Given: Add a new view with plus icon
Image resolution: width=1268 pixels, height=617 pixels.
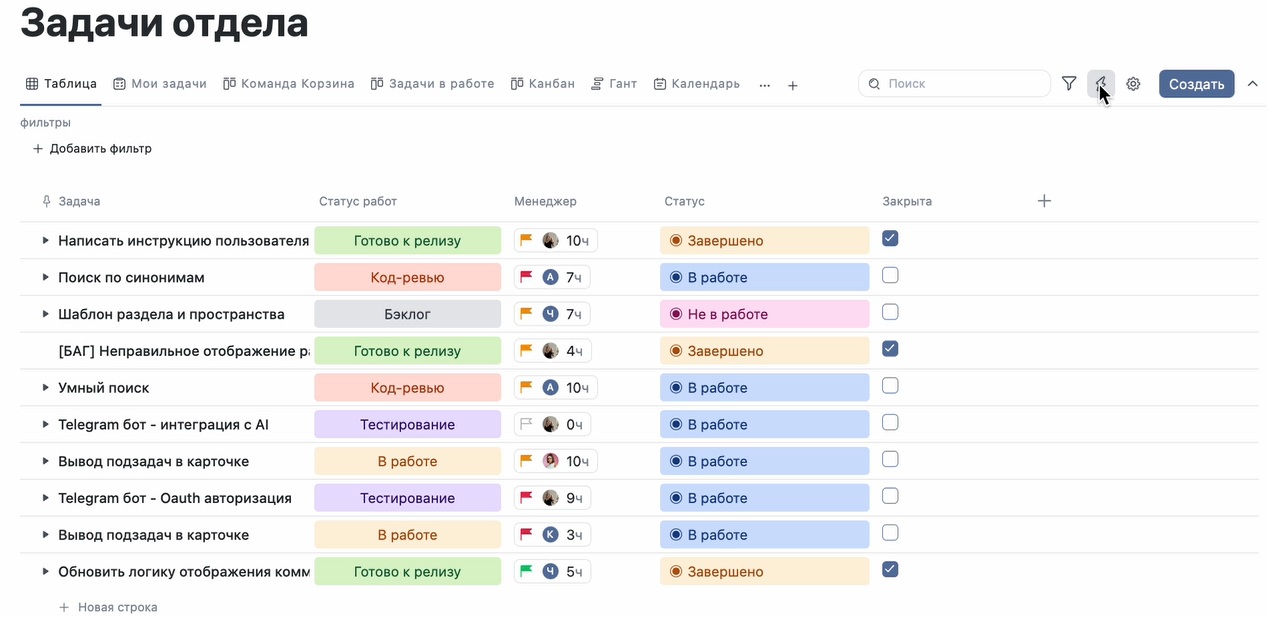Looking at the screenshot, I should (792, 86).
